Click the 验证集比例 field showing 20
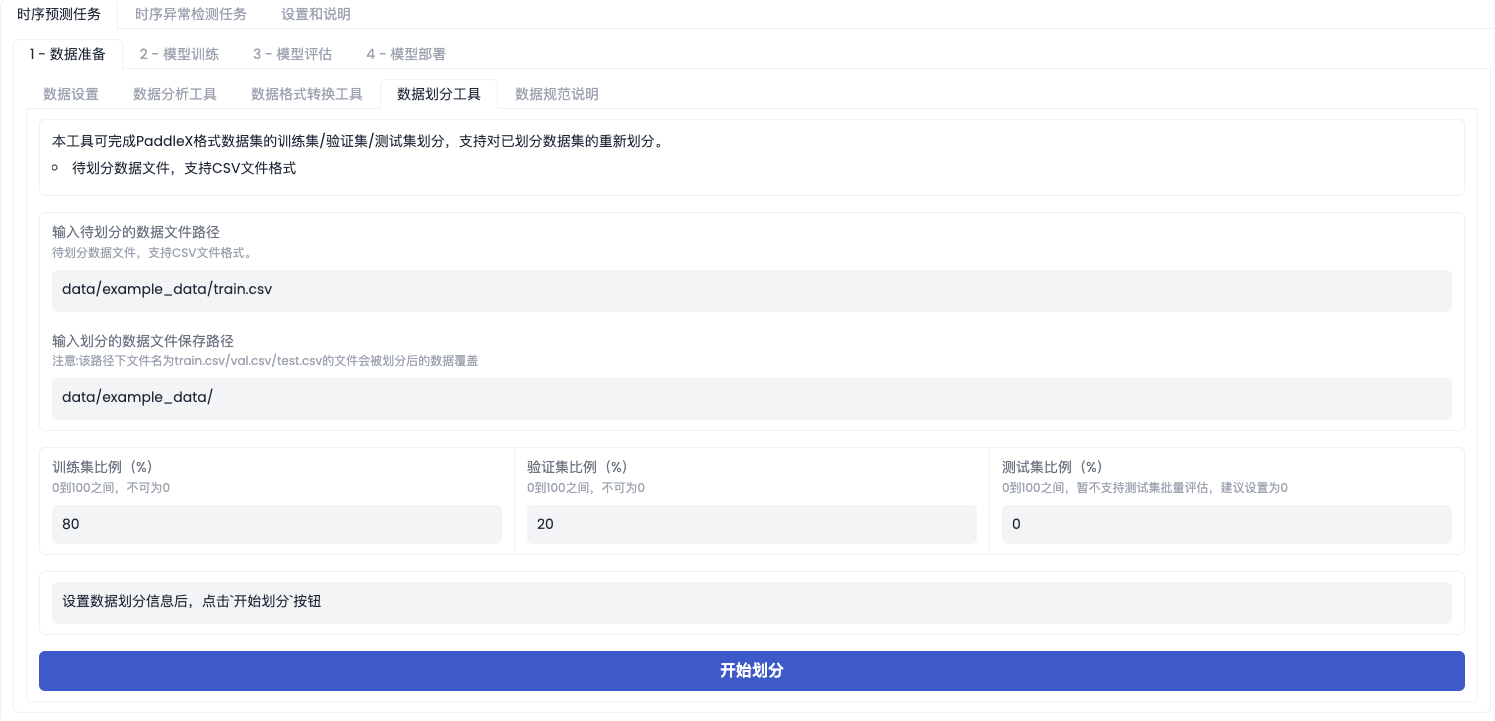 [751, 523]
